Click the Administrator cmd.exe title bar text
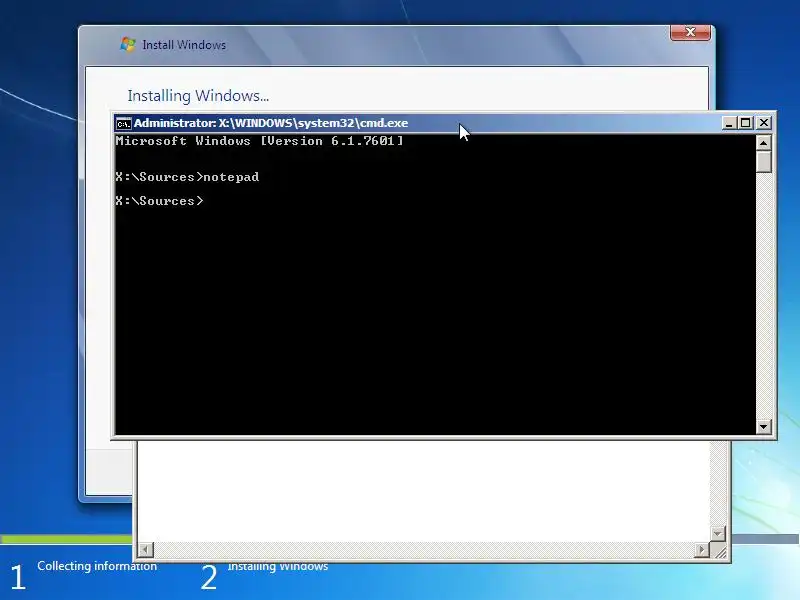800x600 pixels. point(271,123)
